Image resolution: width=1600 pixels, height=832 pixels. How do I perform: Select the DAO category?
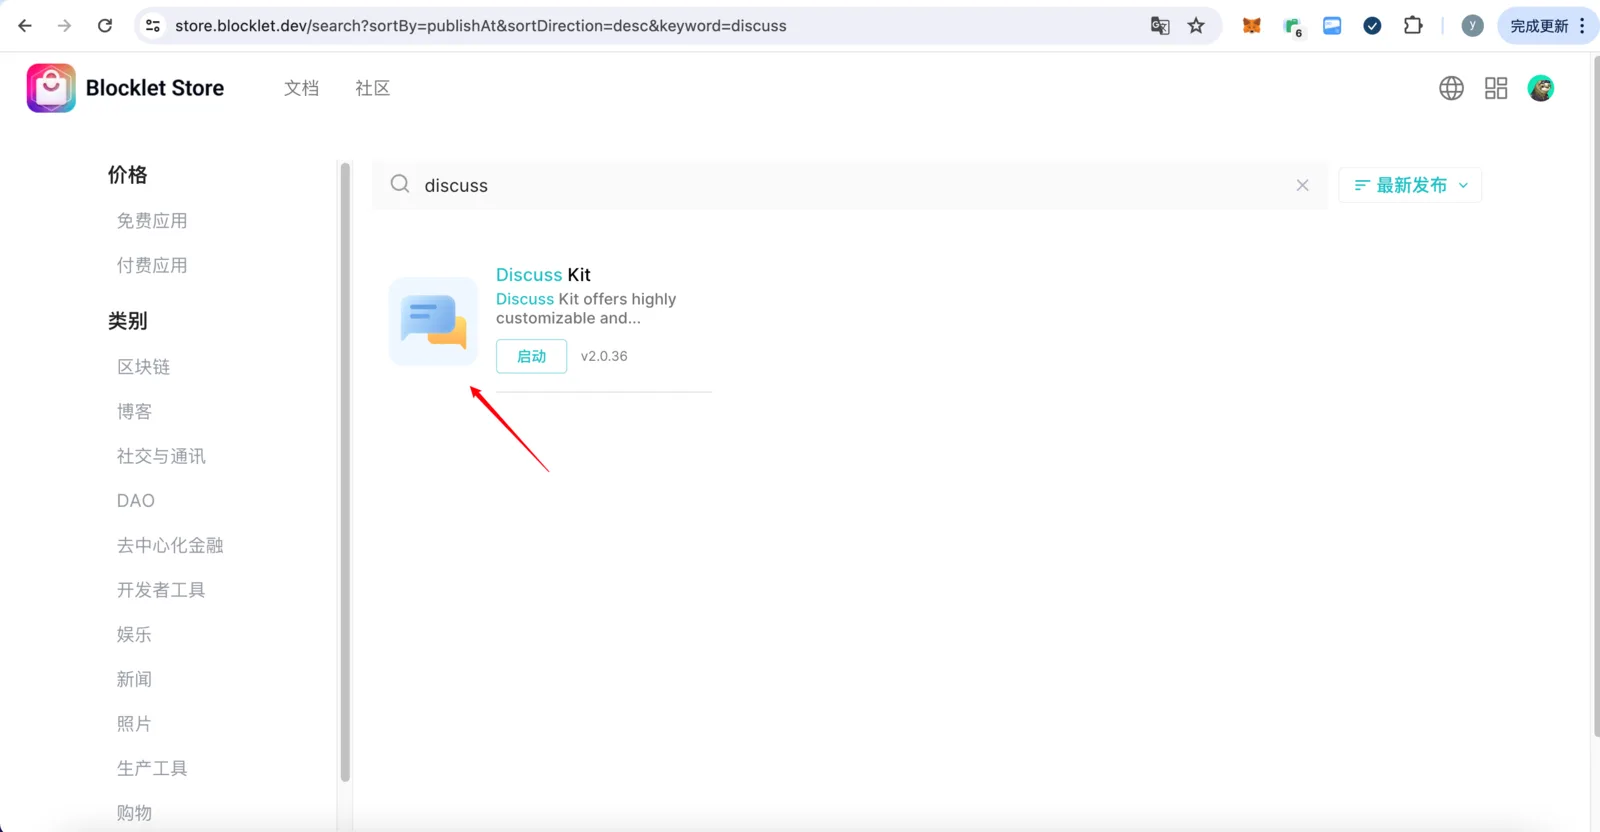pos(136,501)
